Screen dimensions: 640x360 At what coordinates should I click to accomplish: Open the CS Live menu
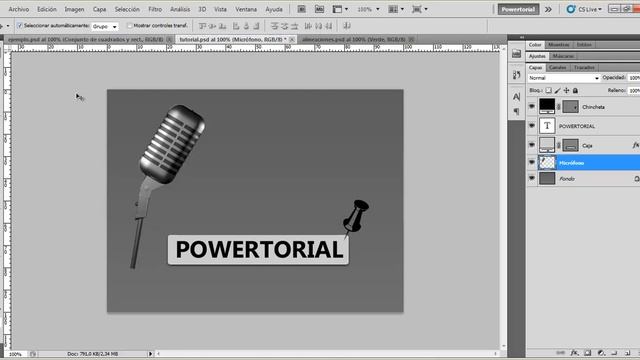click(x=584, y=9)
